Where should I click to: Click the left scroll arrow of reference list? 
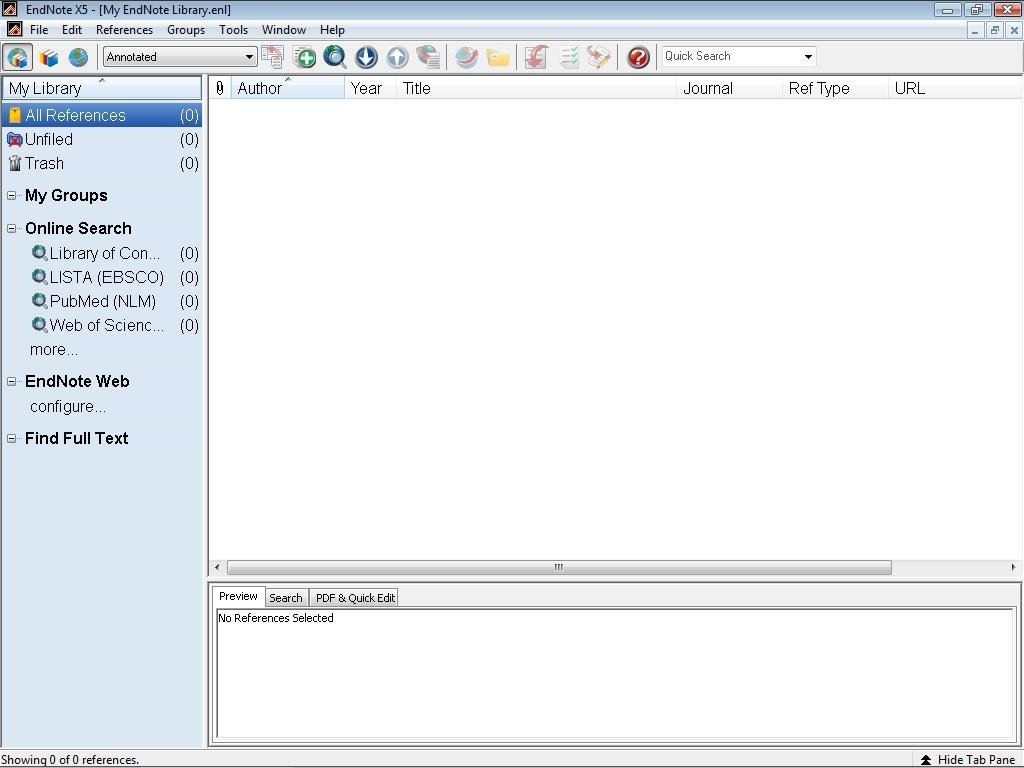point(217,567)
